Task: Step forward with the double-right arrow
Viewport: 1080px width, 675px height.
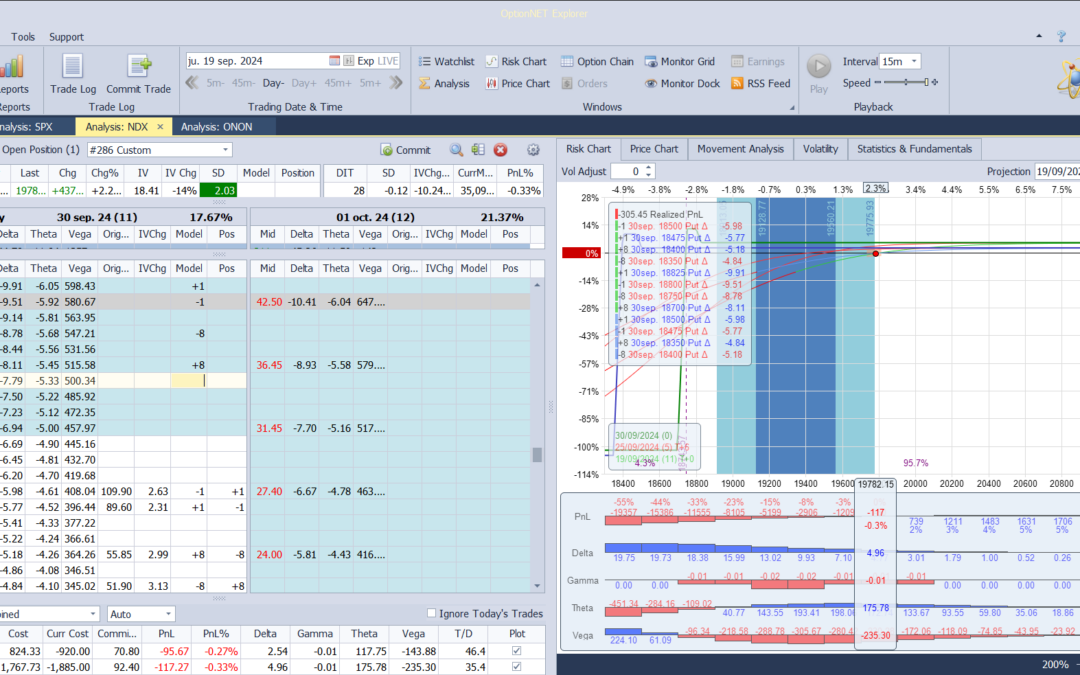Action: click(395, 83)
